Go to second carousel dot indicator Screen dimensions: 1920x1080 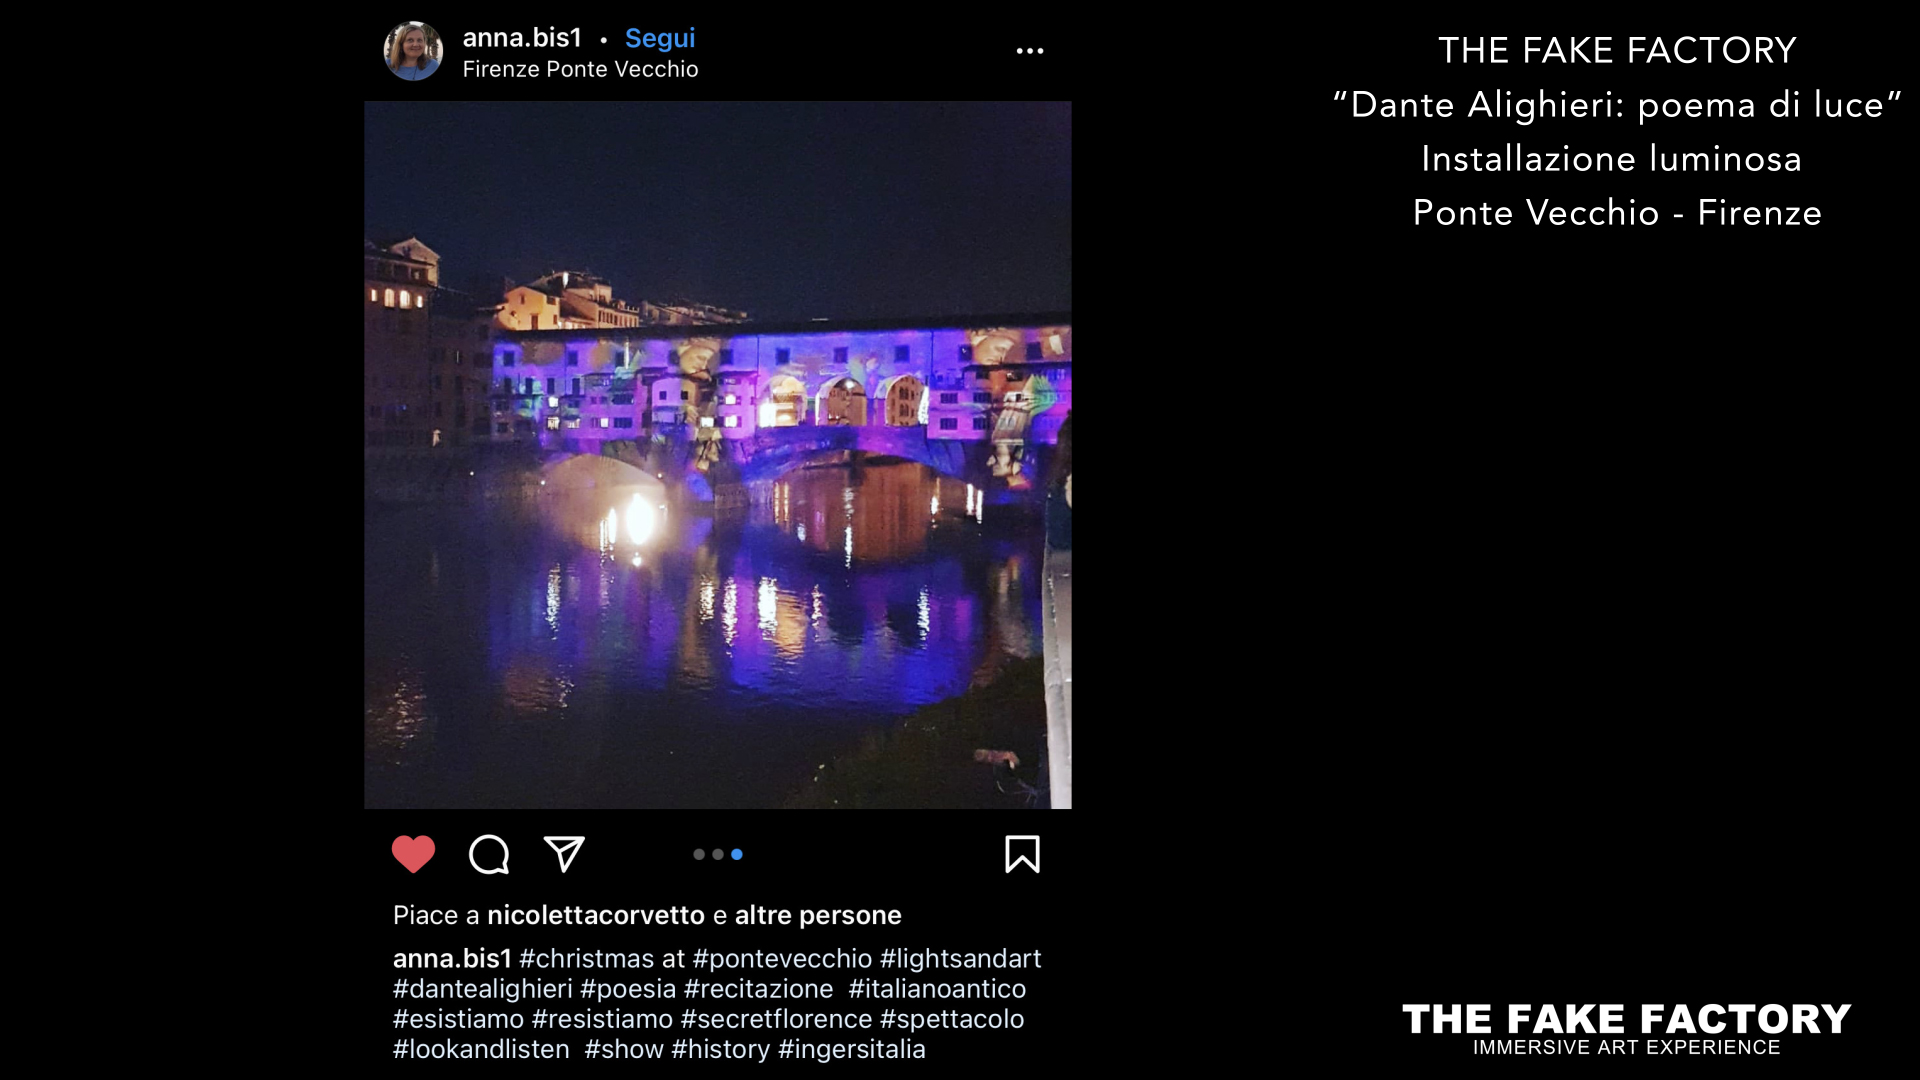pyautogui.click(x=718, y=854)
